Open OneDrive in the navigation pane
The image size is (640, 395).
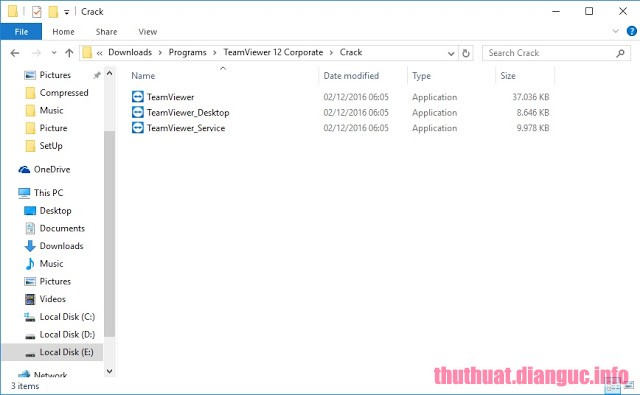(52, 169)
